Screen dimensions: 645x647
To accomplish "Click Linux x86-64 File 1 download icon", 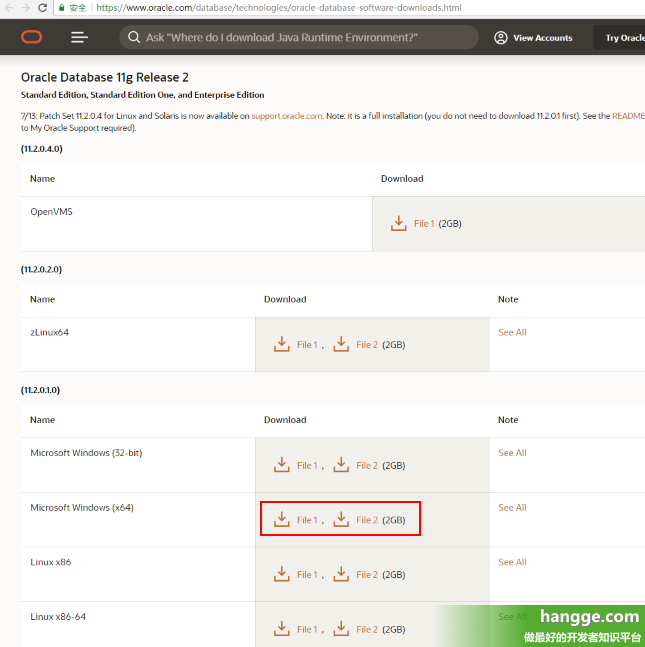I will [x=282, y=629].
